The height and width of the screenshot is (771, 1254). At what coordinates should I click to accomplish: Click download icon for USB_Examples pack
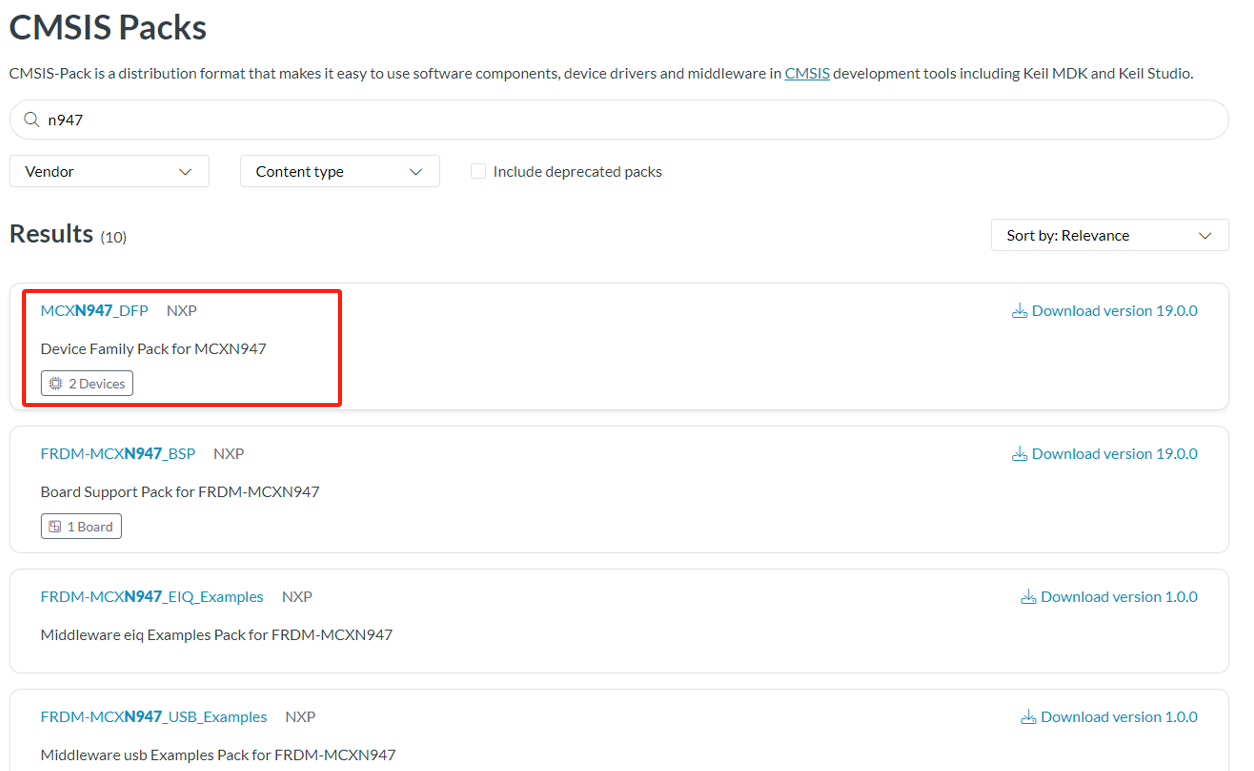1028,717
